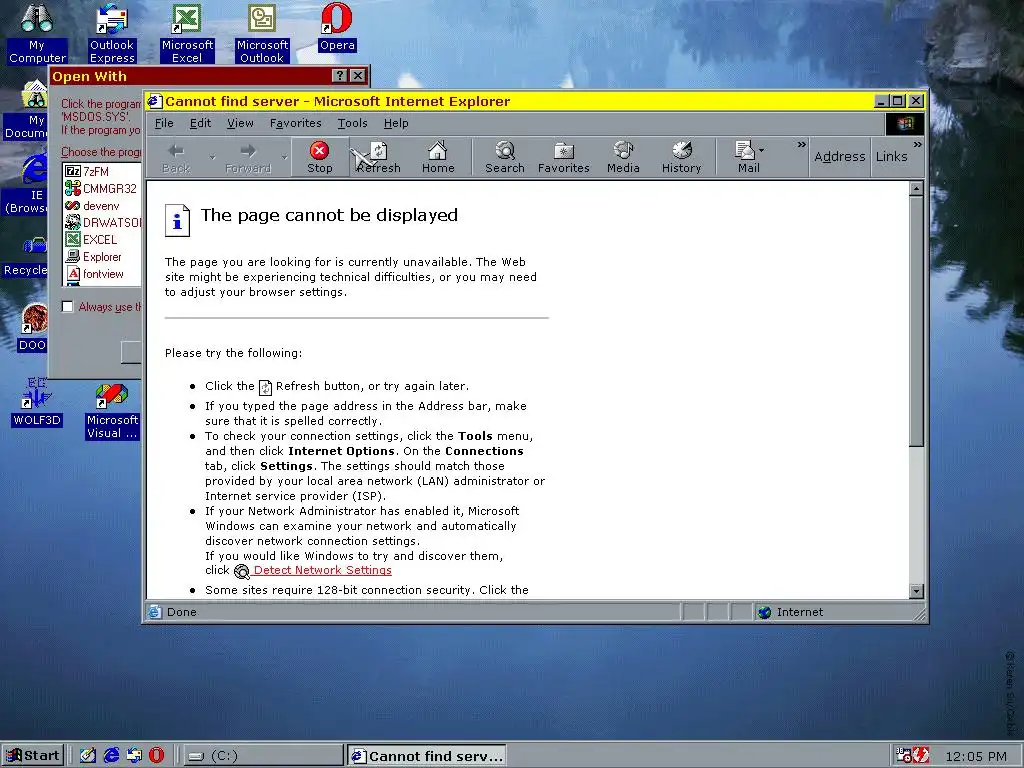Click the Back toolbar button

(x=176, y=157)
